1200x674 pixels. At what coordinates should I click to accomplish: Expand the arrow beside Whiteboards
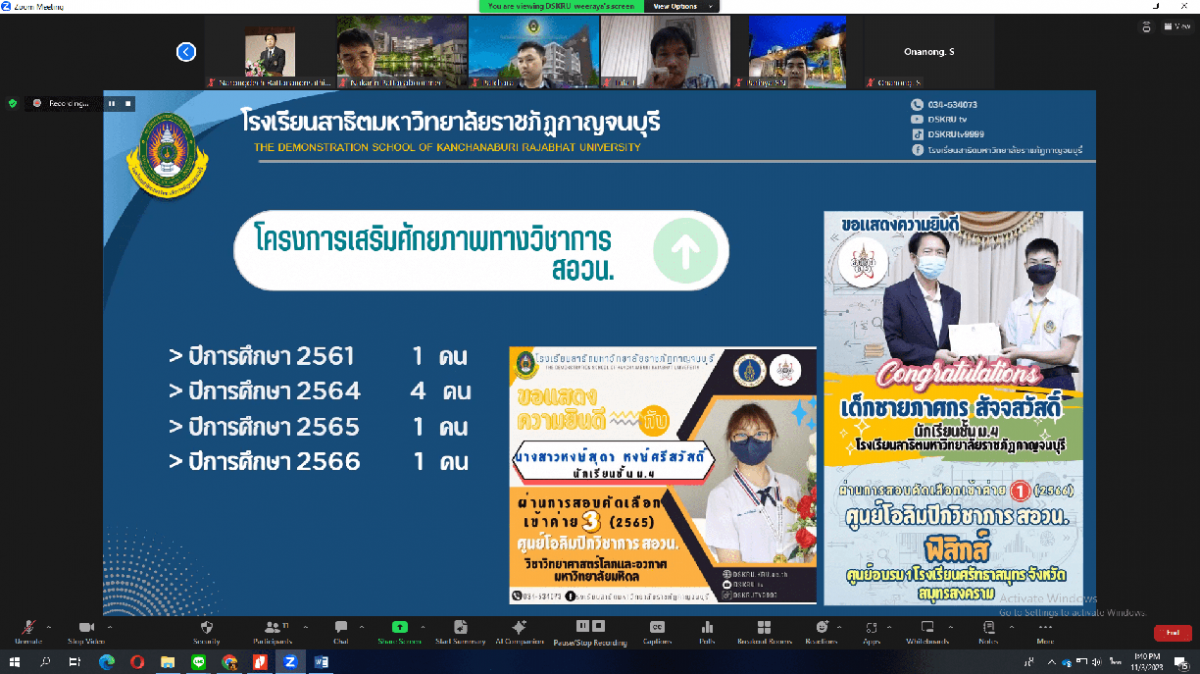[951, 625]
